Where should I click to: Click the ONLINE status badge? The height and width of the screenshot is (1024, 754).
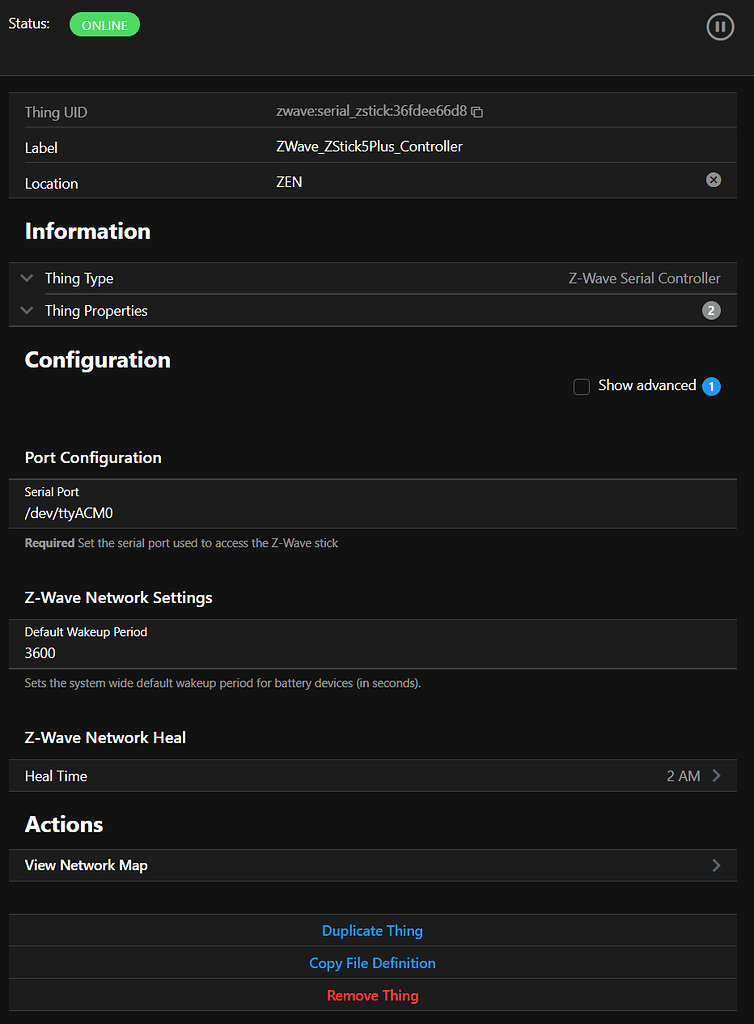click(104, 24)
